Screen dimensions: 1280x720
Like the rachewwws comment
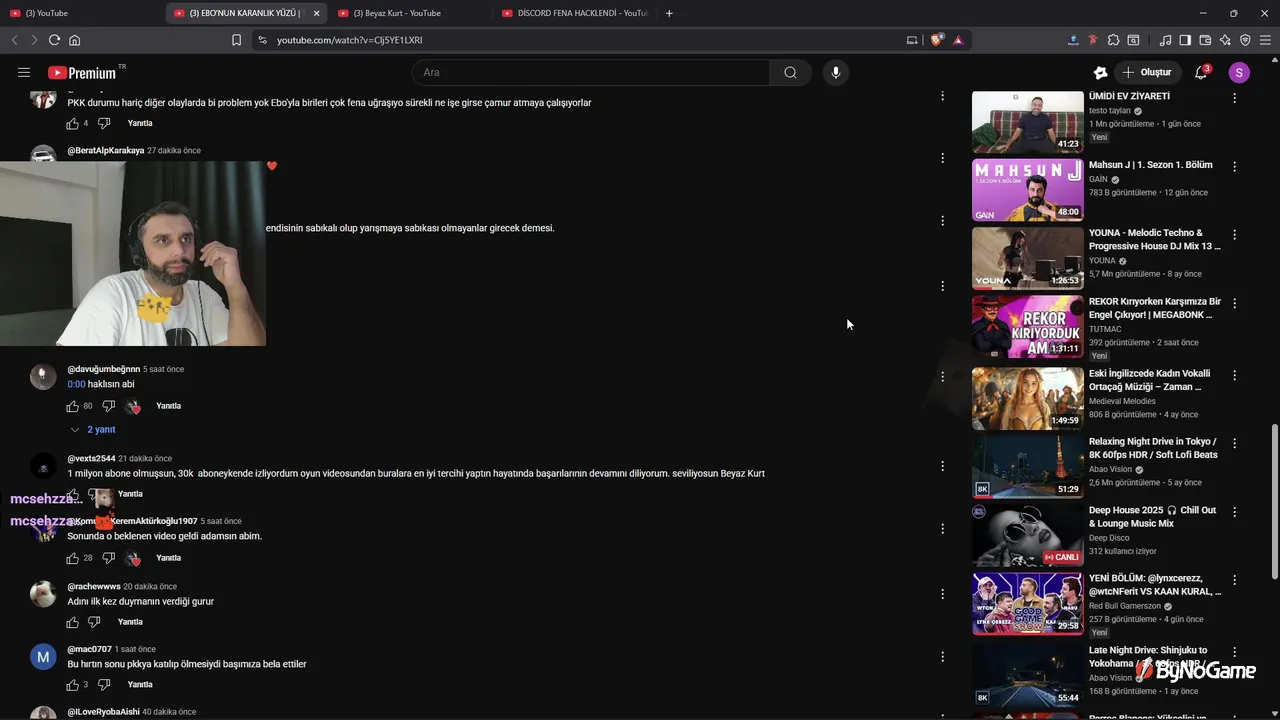(x=72, y=622)
